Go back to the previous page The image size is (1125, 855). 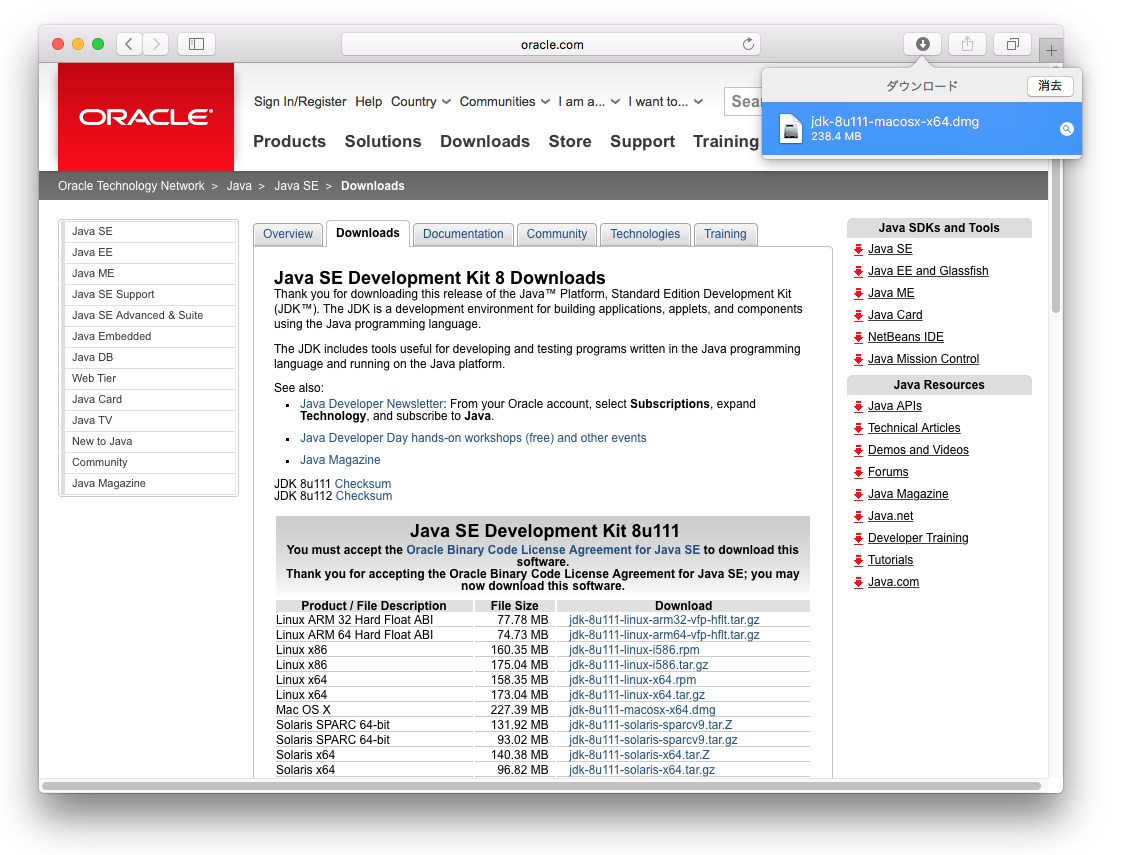click(x=129, y=44)
